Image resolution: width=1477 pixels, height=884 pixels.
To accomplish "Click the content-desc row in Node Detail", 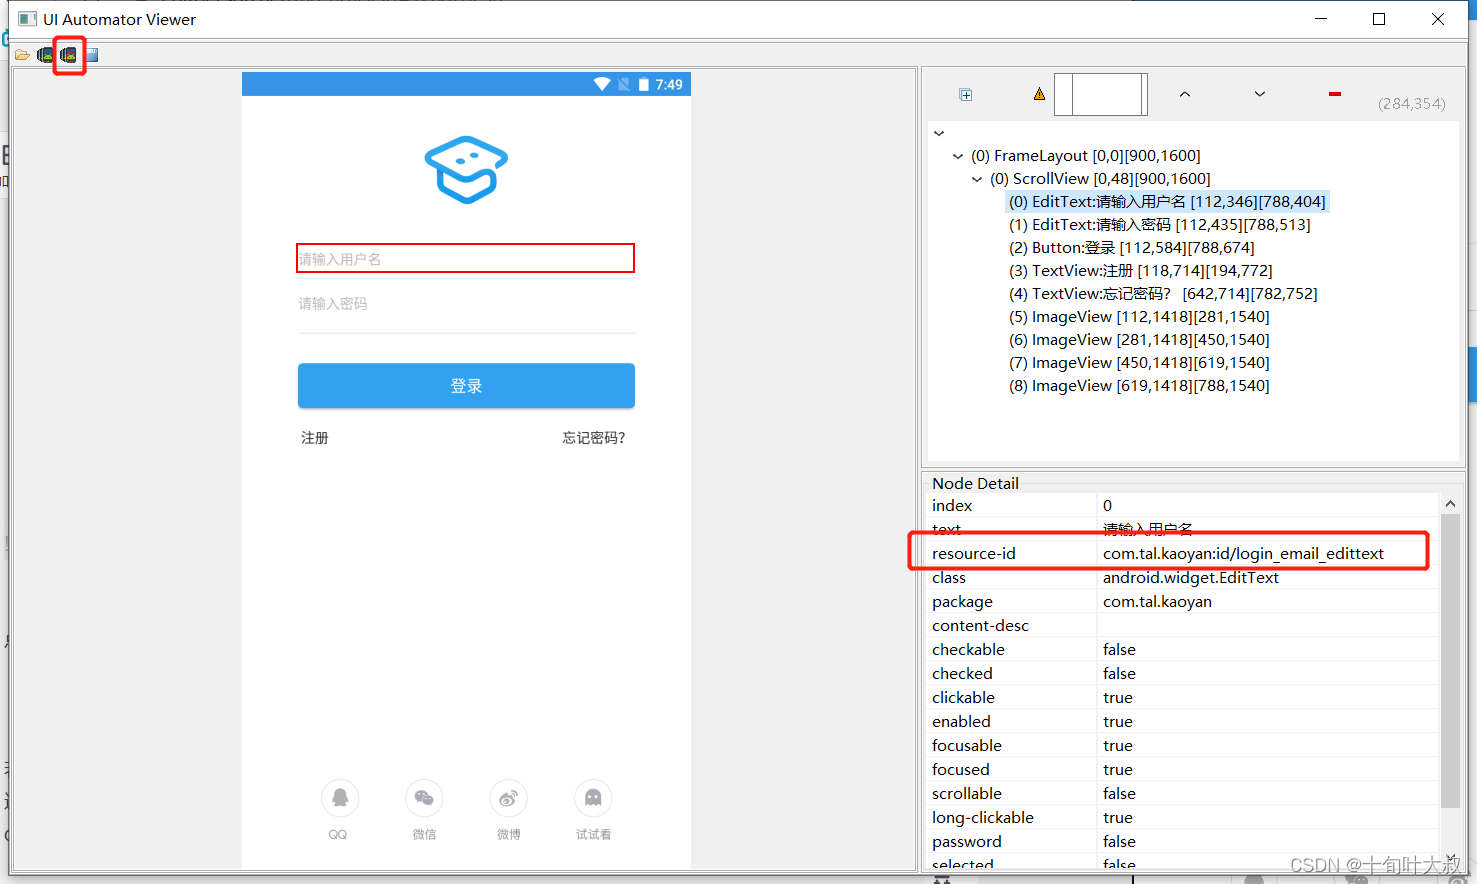I will pos(1183,626).
